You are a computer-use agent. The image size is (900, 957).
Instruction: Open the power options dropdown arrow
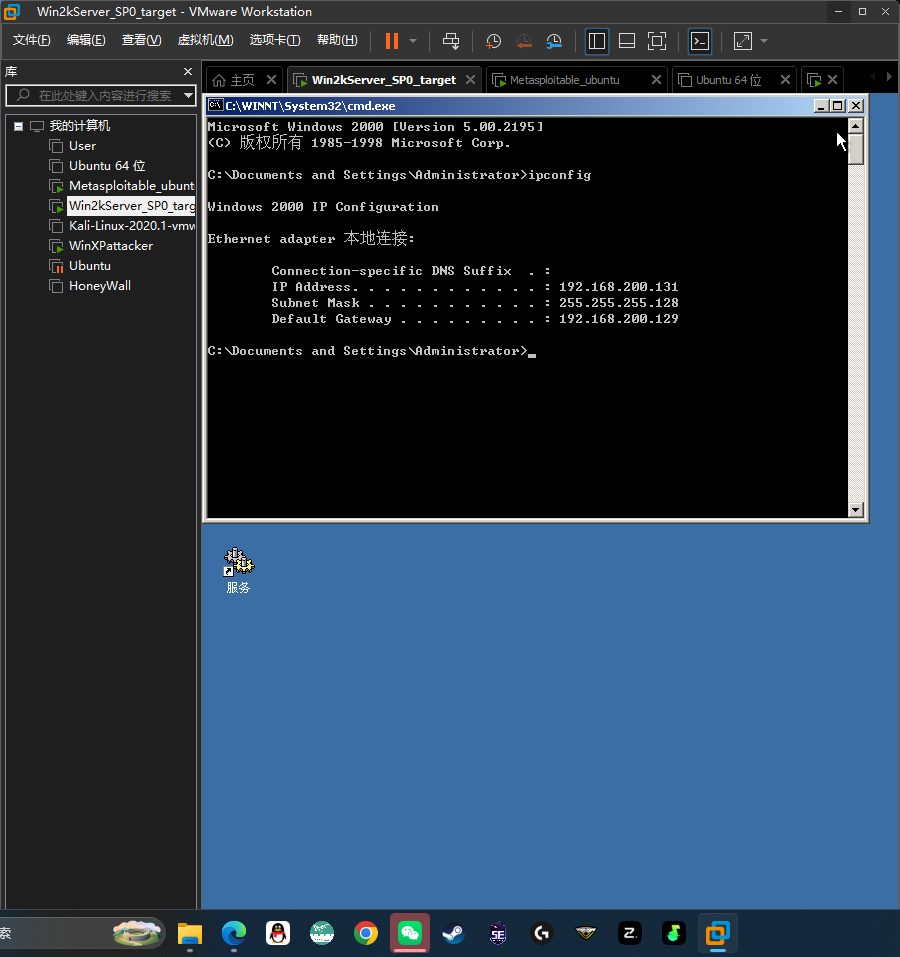(413, 41)
